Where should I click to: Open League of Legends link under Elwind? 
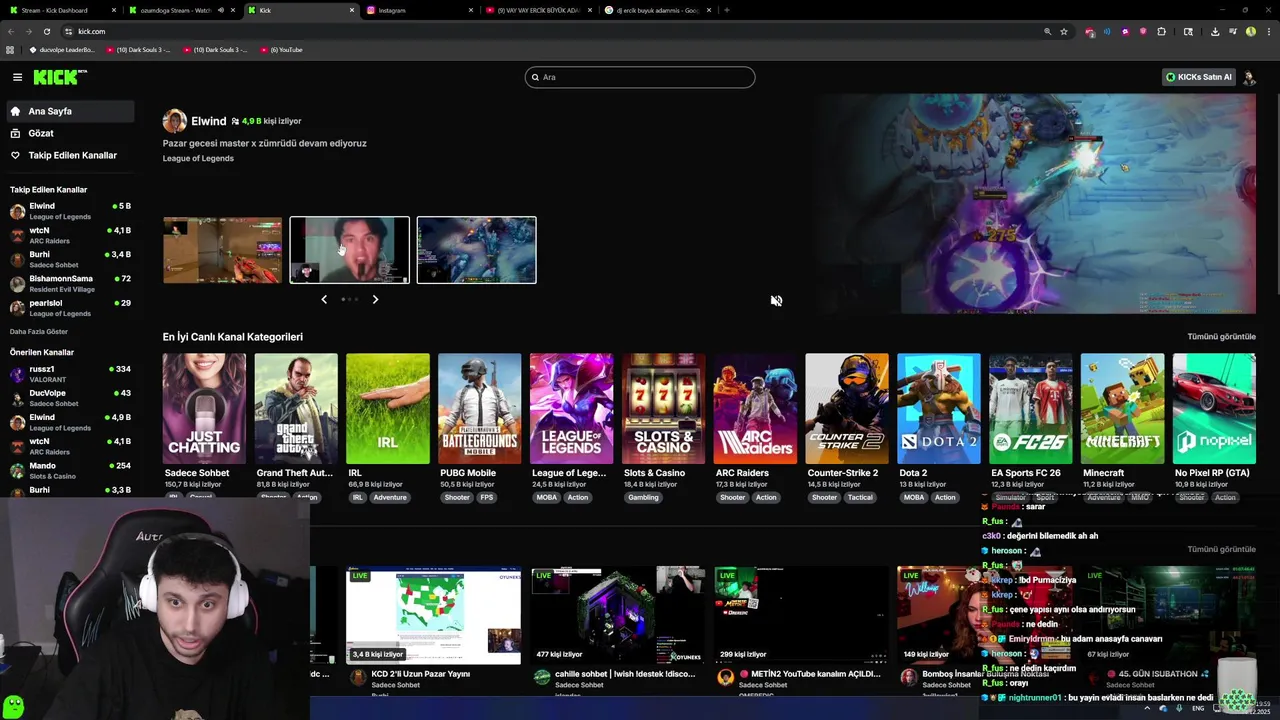pos(198,158)
